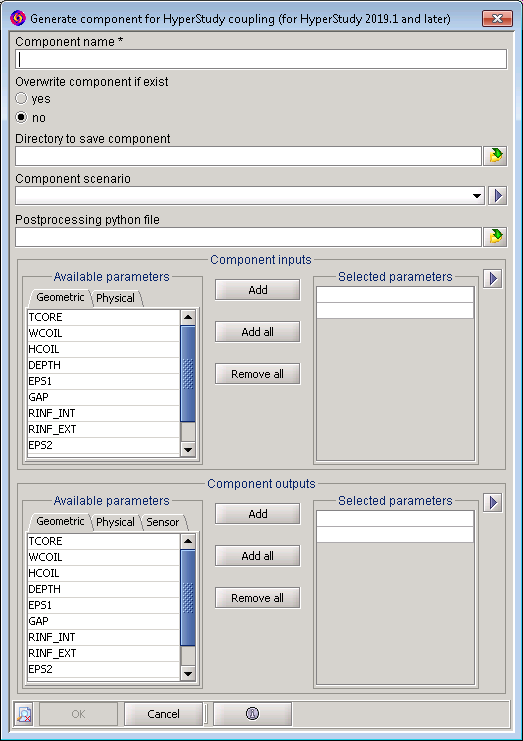Click the Cancel button
The image size is (523, 741).
[x=163, y=714]
